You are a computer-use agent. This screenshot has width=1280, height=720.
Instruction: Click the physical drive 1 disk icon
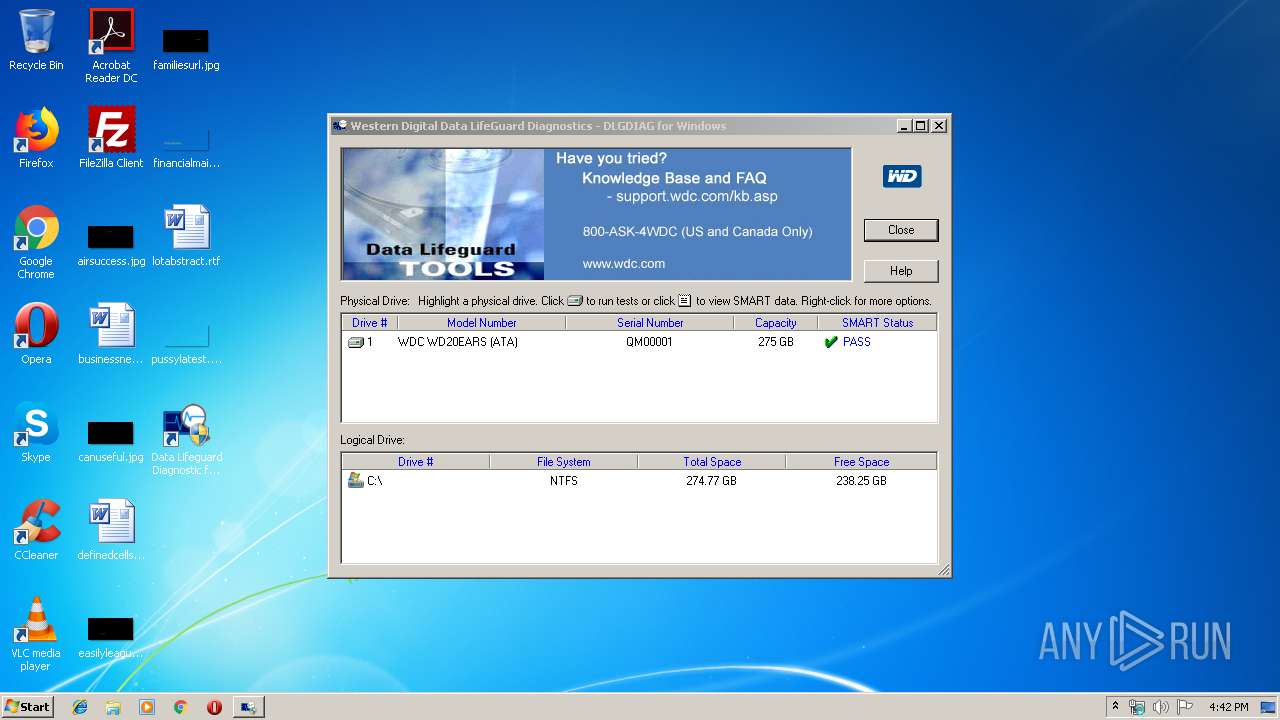pyautogui.click(x=356, y=342)
